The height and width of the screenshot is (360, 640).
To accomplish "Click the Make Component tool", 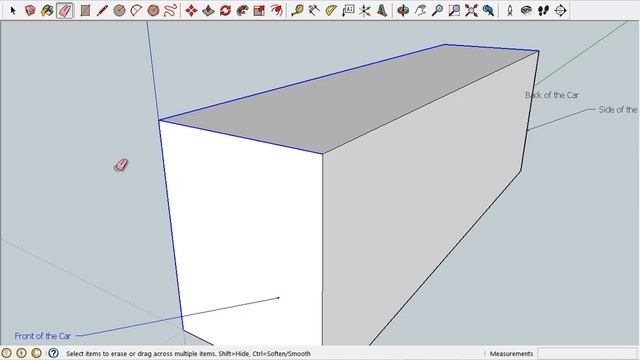I will pyautogui.click(x=30, y=11).
